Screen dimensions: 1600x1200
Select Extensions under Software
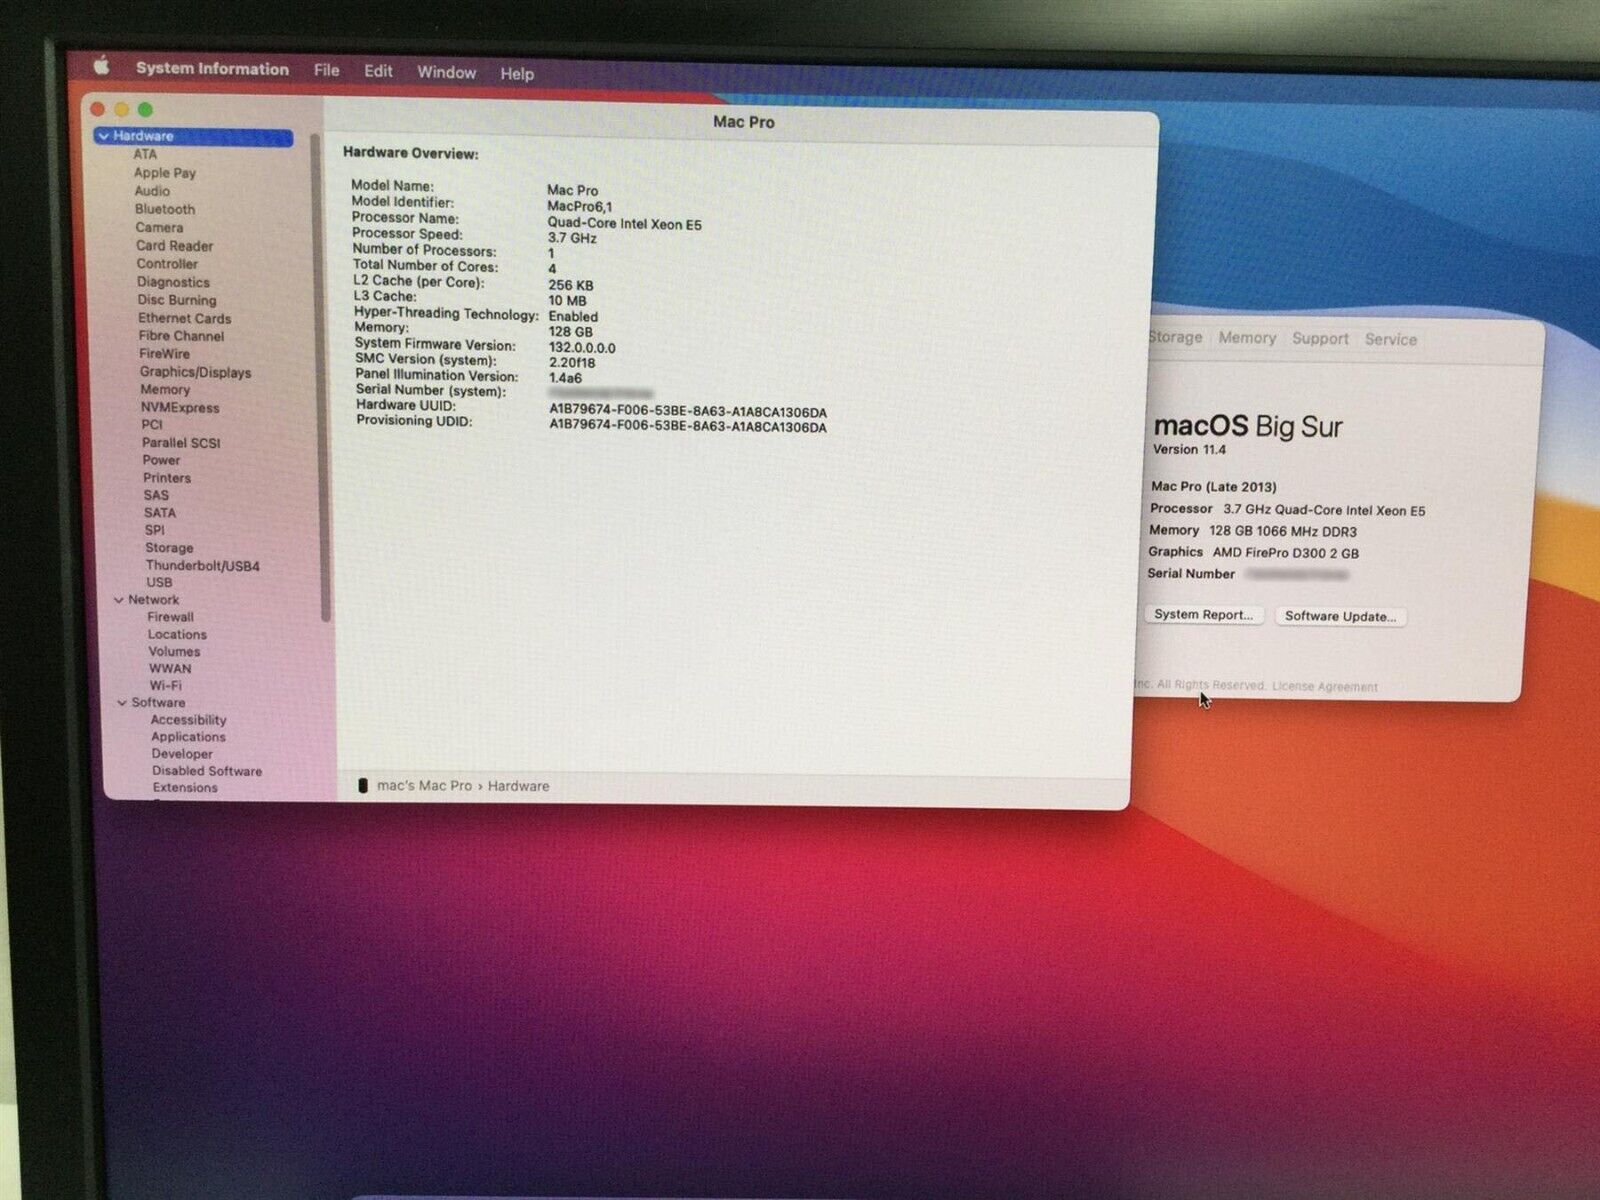pyautogui.click(x=185, y=787)
